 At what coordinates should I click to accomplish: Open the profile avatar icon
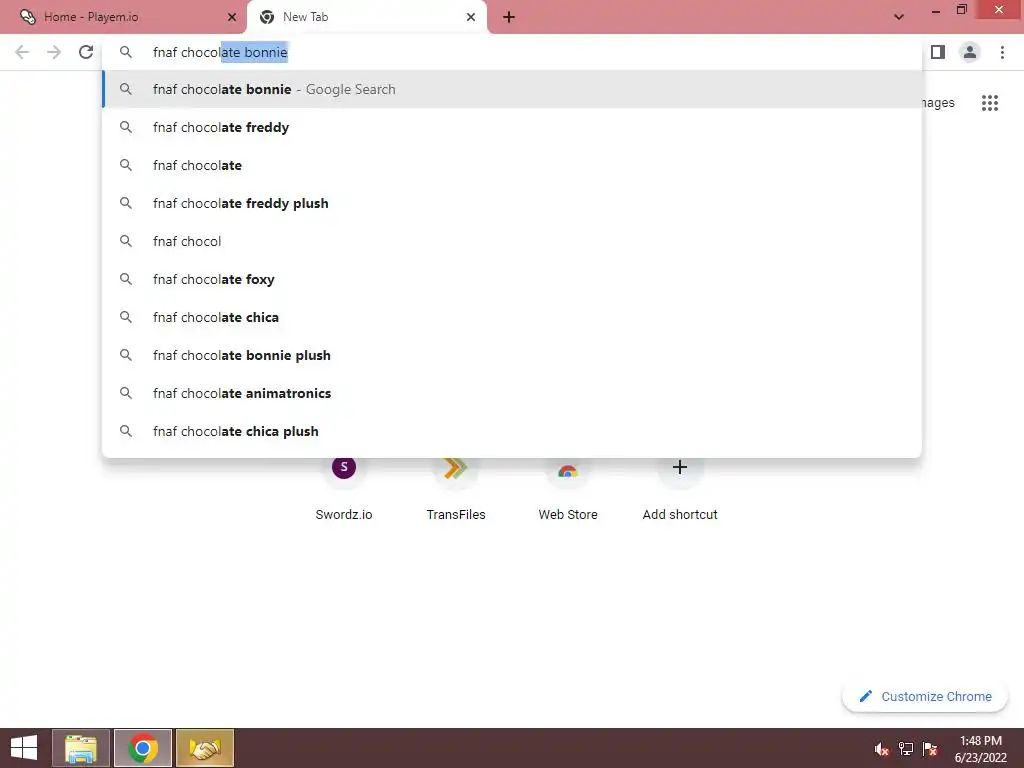[970, 52]
